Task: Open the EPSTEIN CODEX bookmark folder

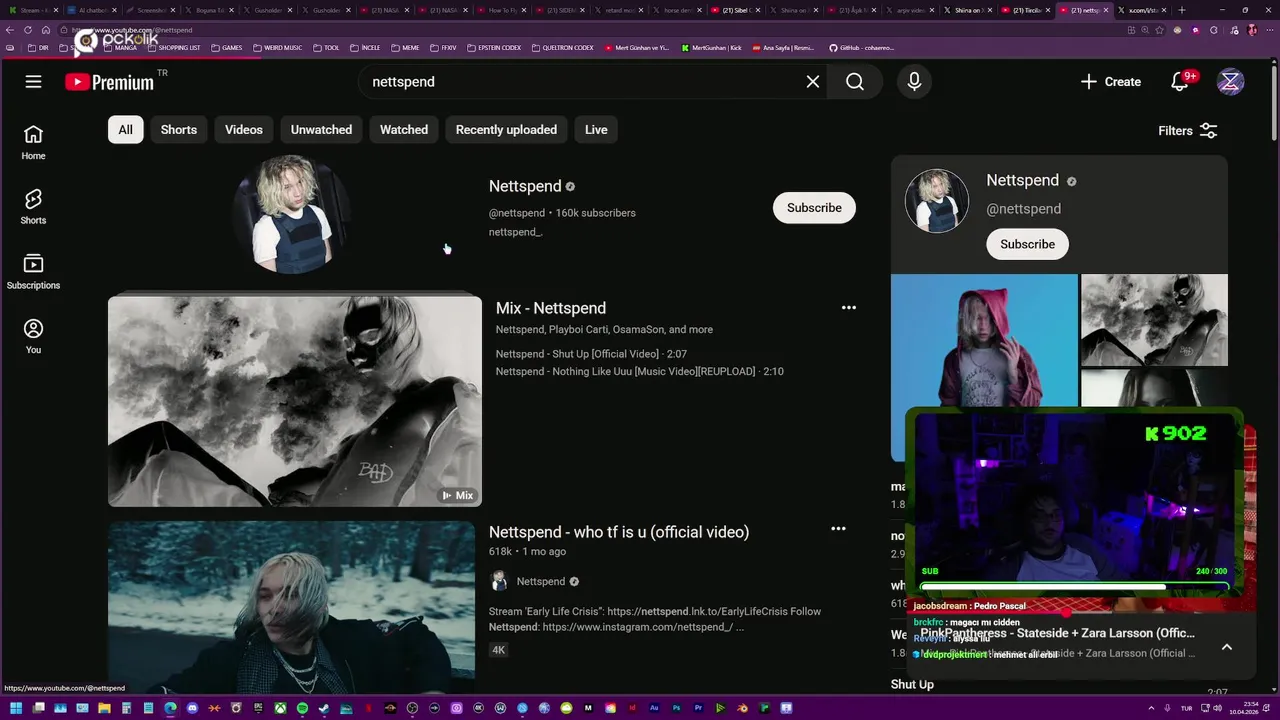Action: (x=496, y=47)
